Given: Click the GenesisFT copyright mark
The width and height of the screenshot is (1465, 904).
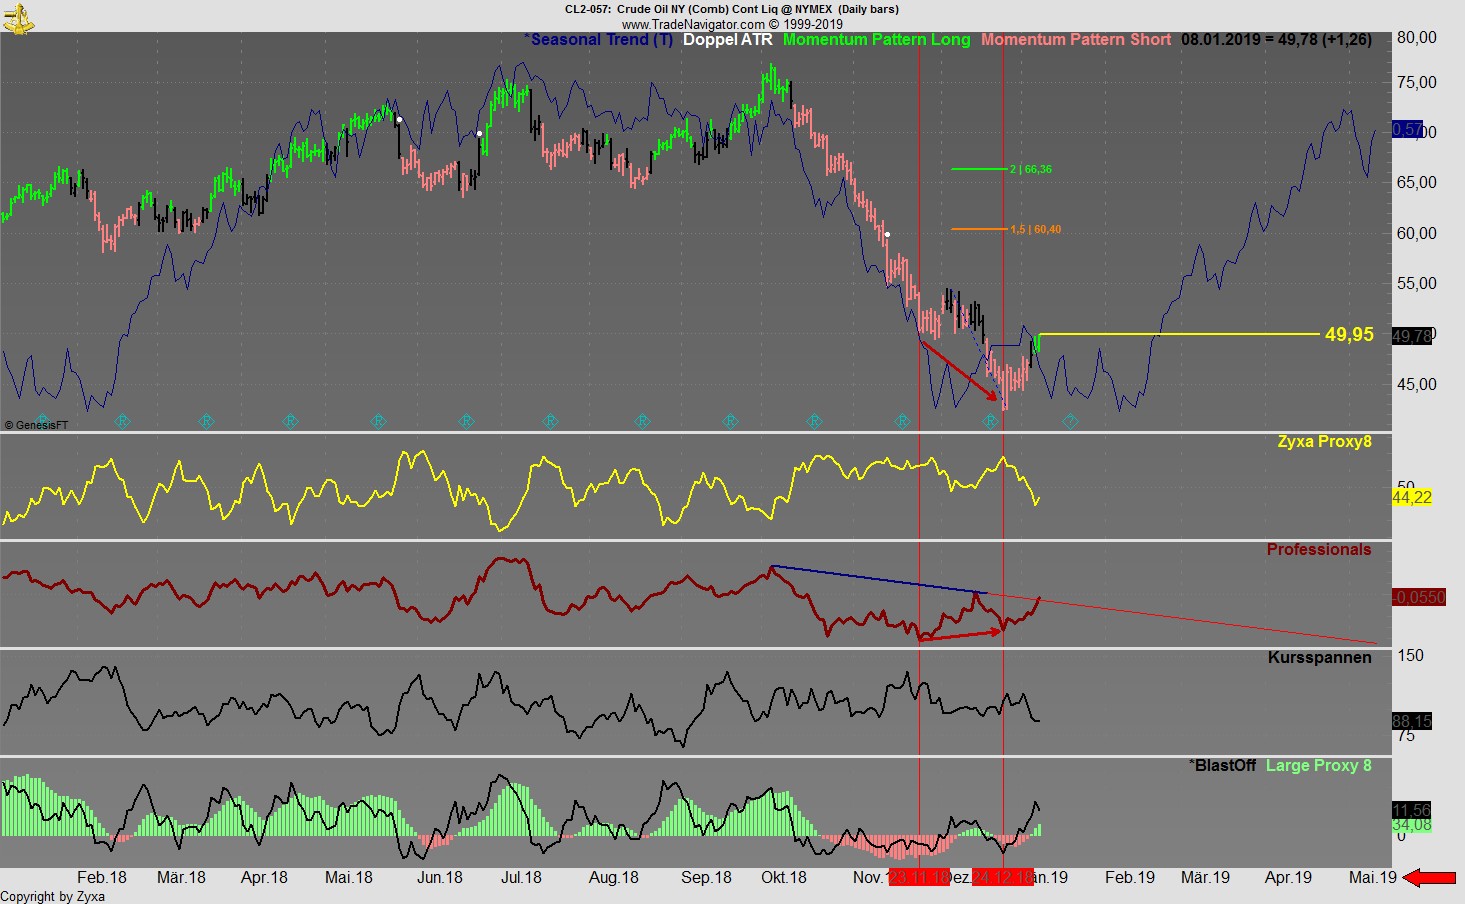Looking at the screenshot, I should click(36, 425).
